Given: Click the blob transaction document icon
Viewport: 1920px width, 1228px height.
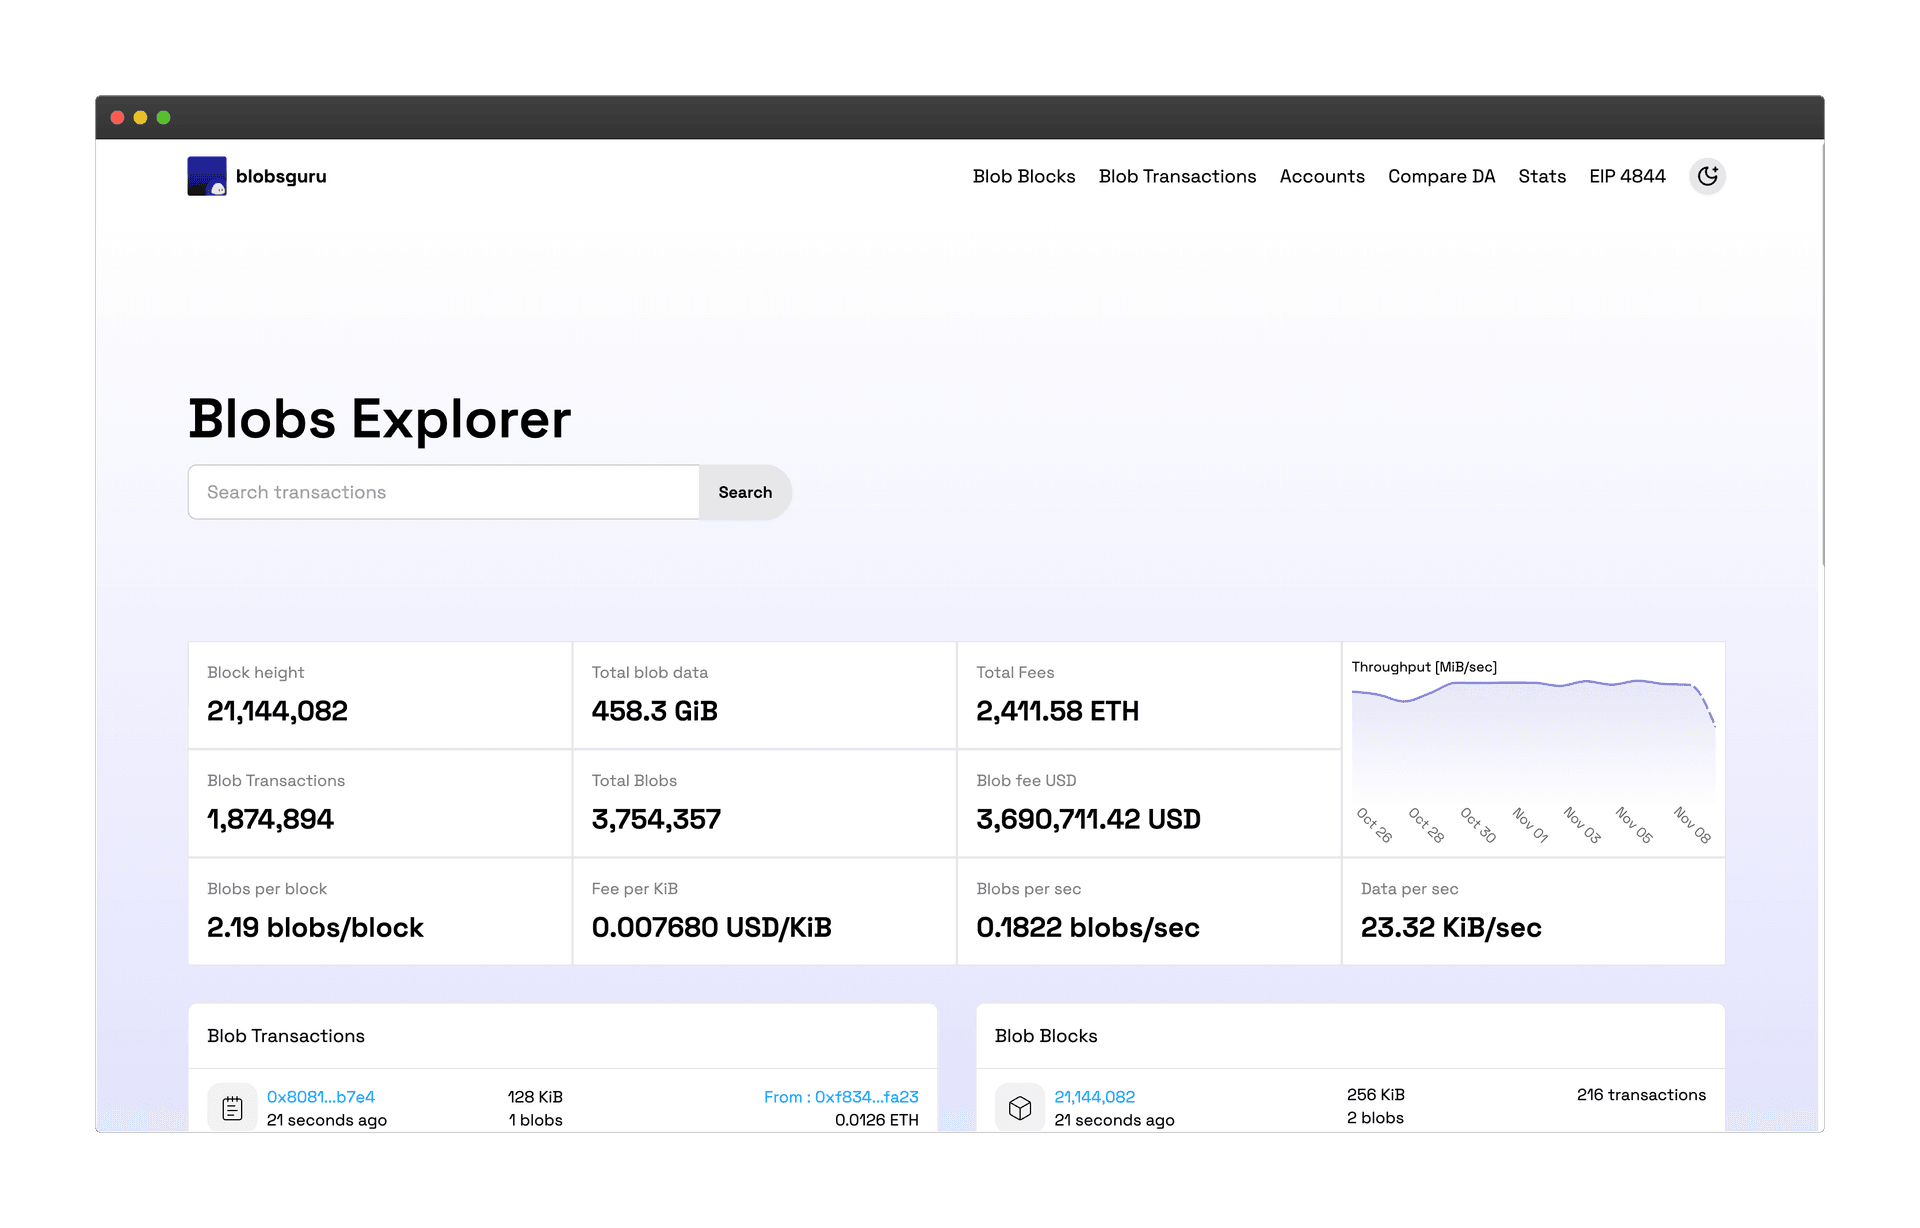Looking at the screenshot, I should [x=232, y=1108].
